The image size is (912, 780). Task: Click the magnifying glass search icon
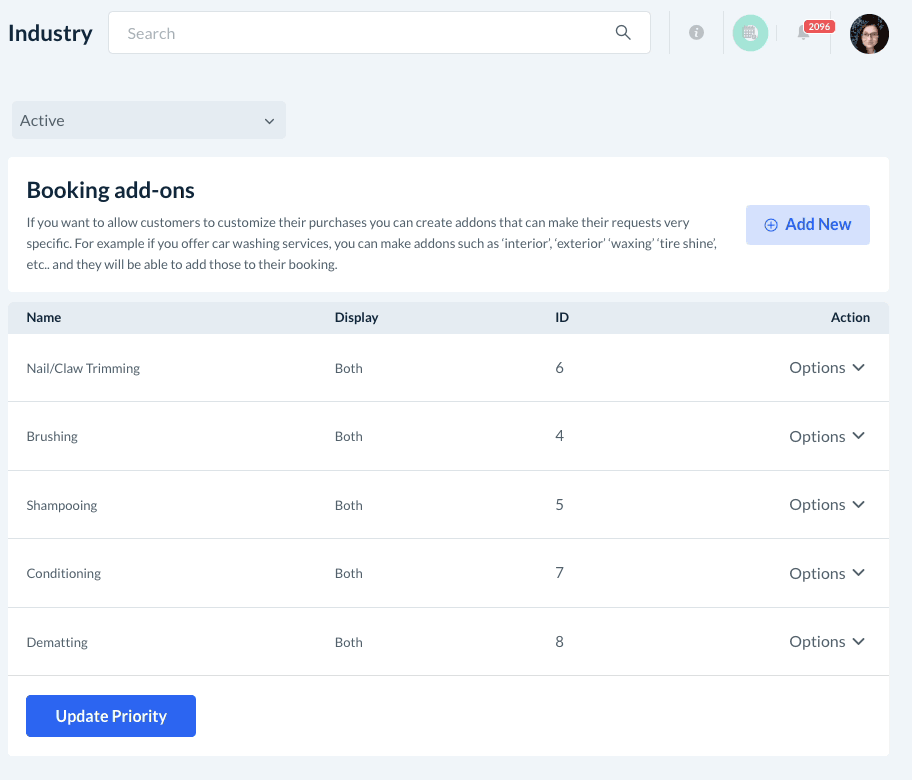click(x=623, y=33)
